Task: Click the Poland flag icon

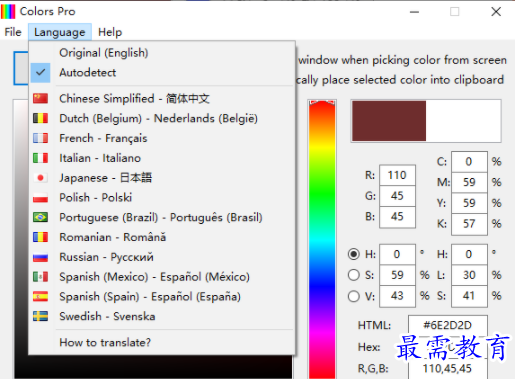Action: pos(40,197)
